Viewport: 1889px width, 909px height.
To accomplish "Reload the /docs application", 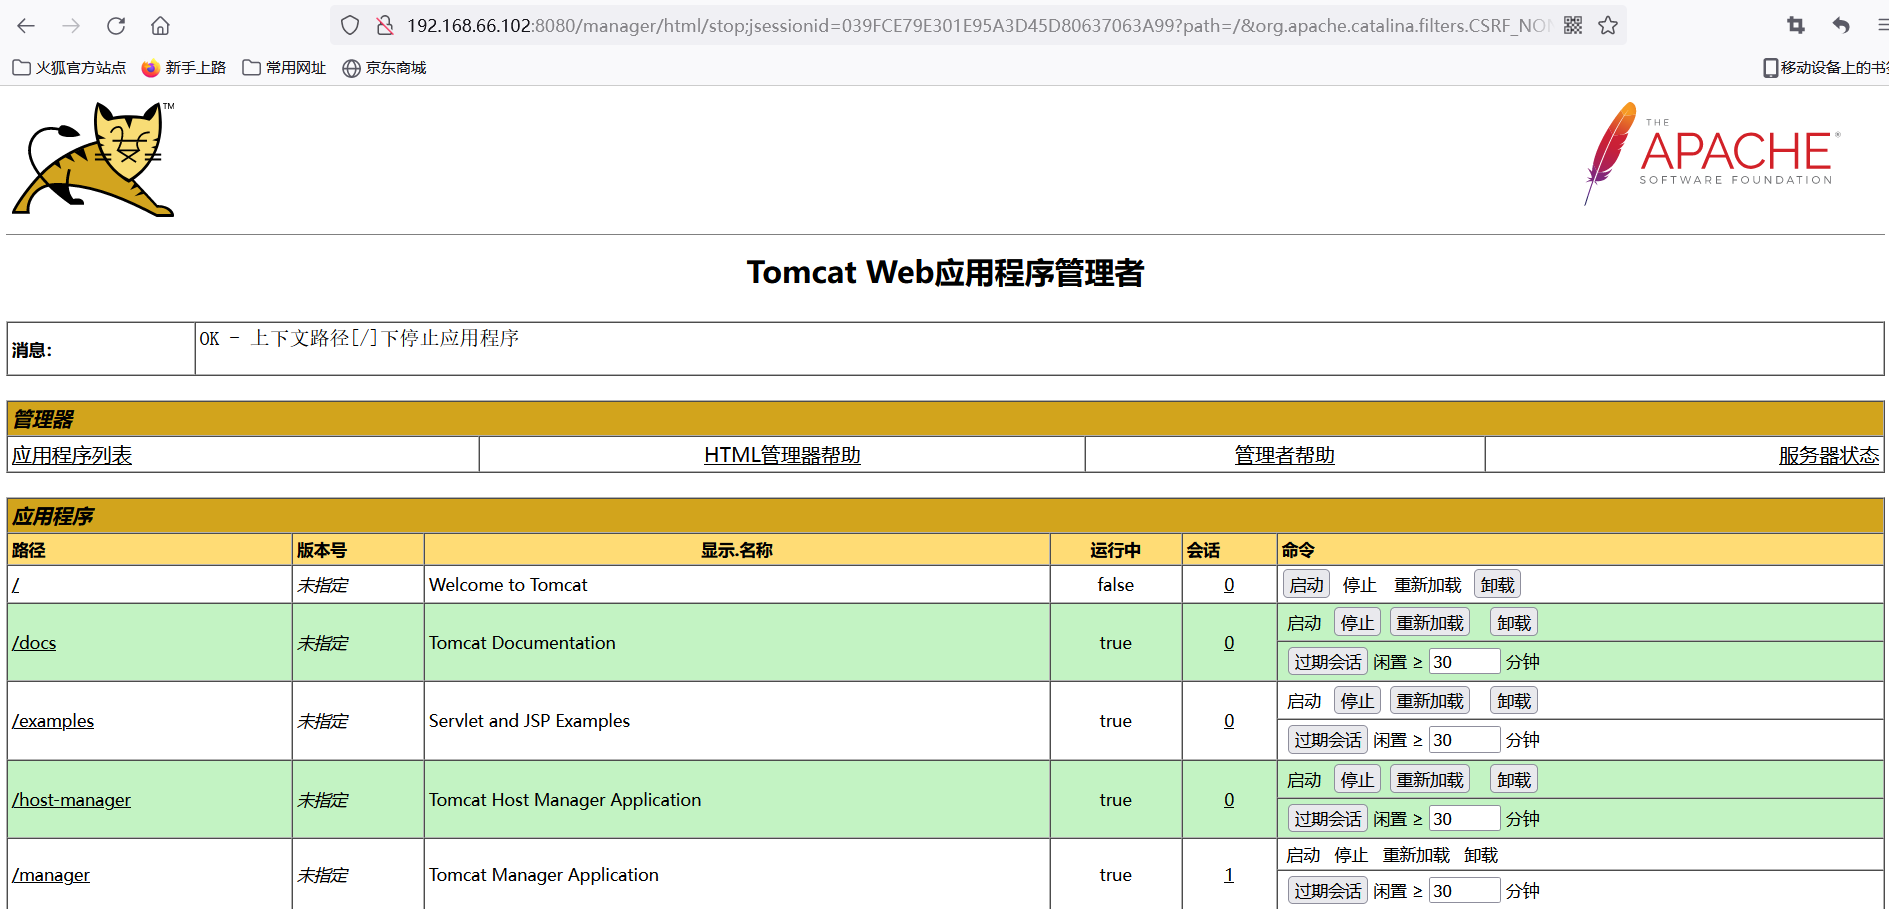I will pyautogui.click(x=1430, y=623).
